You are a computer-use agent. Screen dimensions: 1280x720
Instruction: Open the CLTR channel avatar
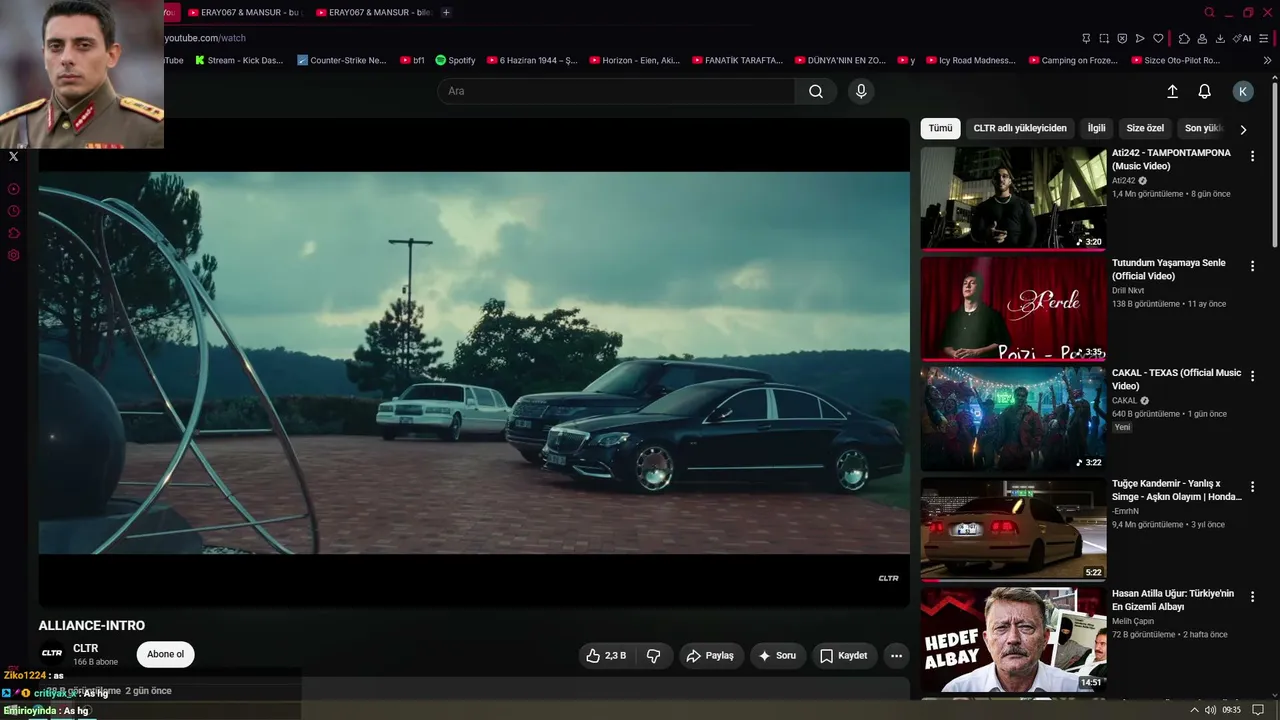[52, 654]
